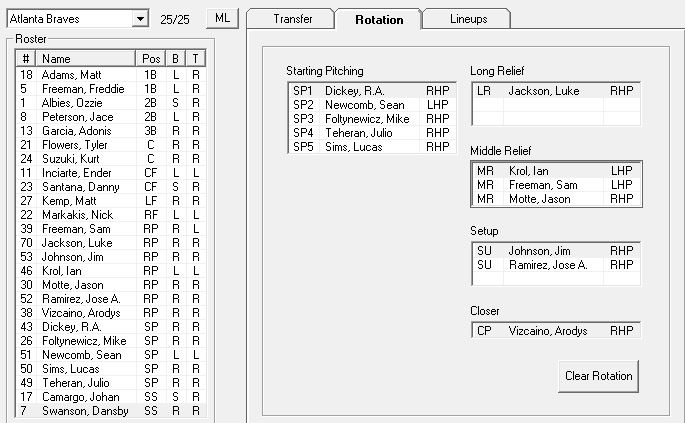Select MR Motte, Jason middle relief slot
Image resolution: width=685 pixels, height=423 pixels.
[x=556, y=198]
